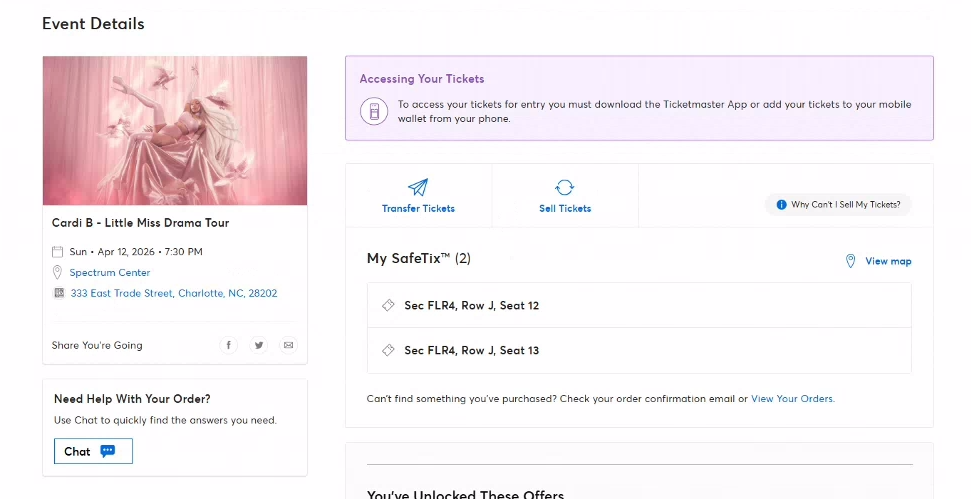Click the phone icon in Accessing Your Tickets

click(374, 111)
